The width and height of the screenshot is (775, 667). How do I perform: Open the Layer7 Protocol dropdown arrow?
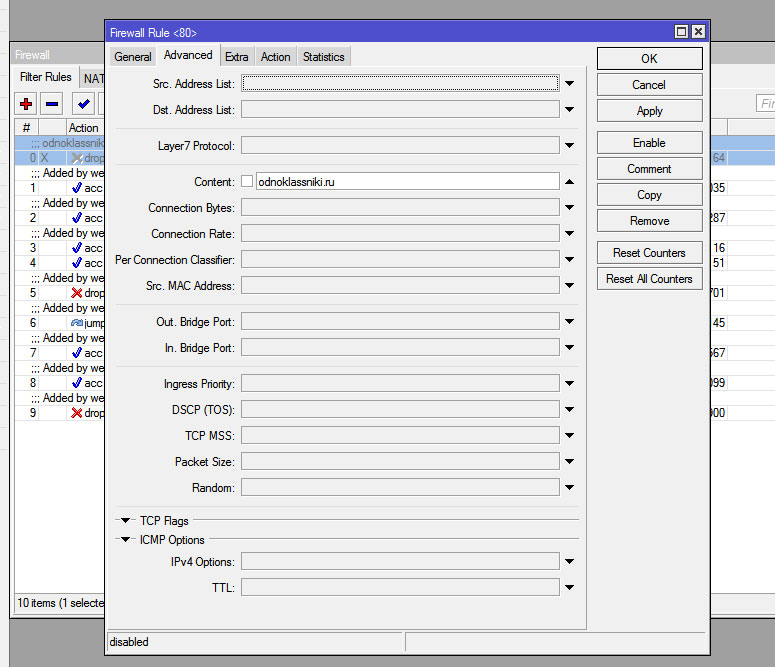[x=569, y=146]
